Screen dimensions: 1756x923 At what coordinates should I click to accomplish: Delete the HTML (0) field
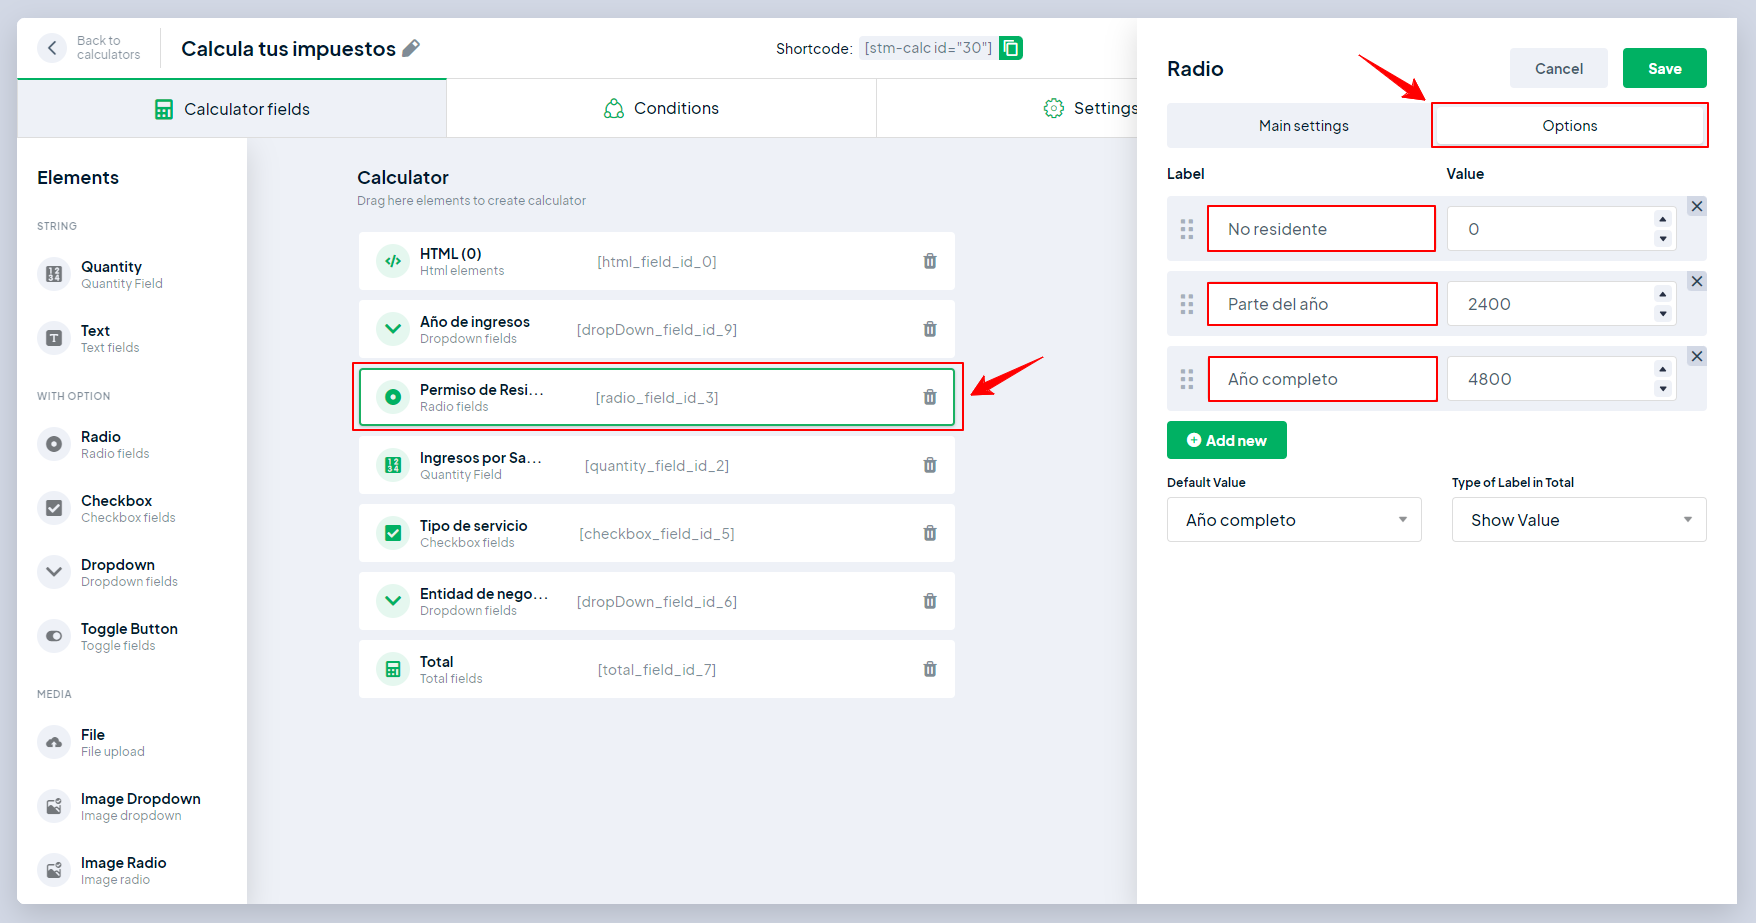(x=930, y=261)
